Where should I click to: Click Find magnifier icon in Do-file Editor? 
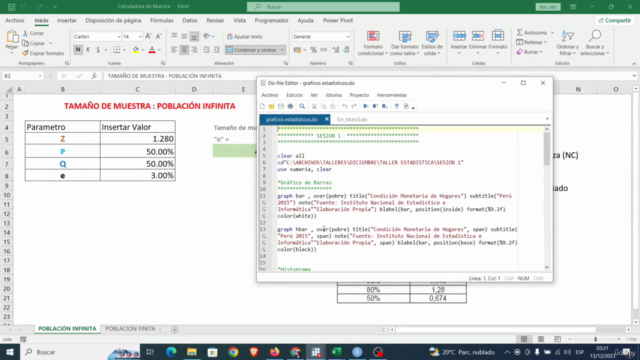point(302,106)
